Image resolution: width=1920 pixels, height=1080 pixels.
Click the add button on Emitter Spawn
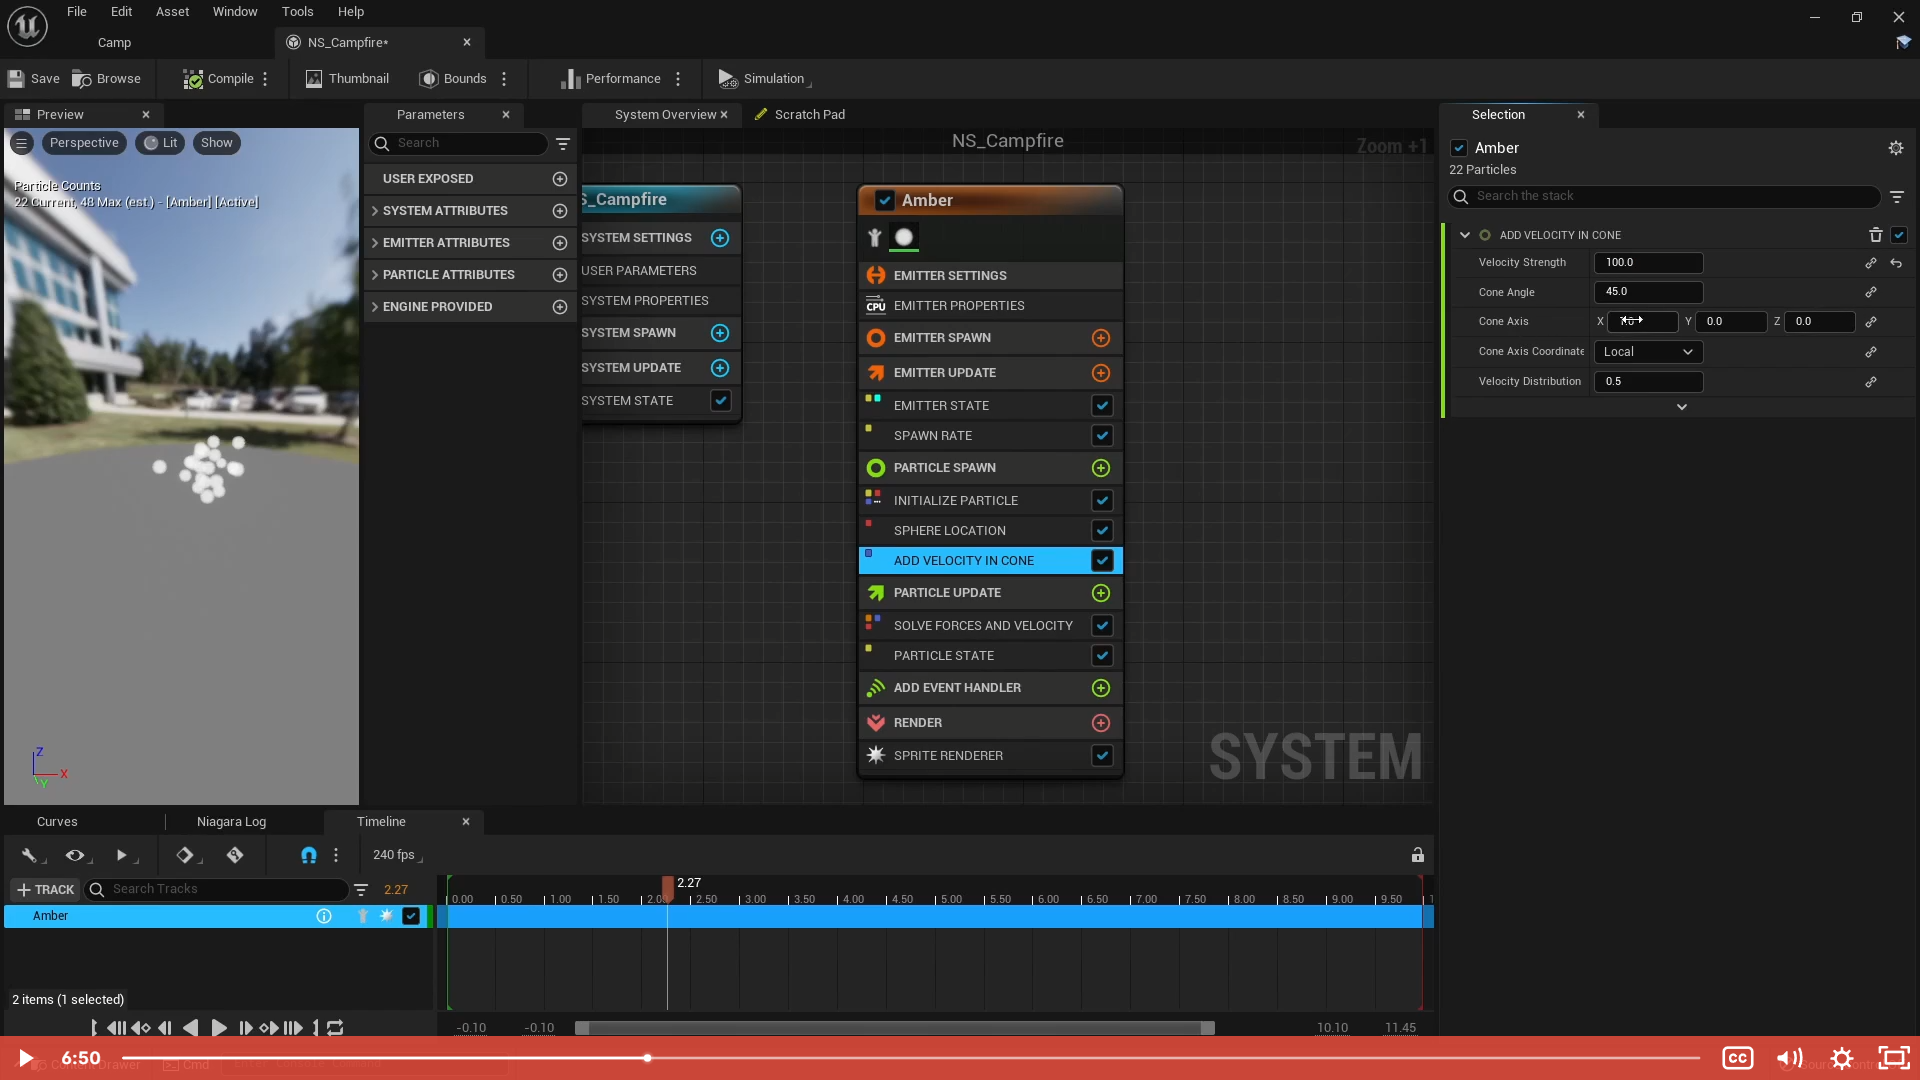tap(1100, 338)
